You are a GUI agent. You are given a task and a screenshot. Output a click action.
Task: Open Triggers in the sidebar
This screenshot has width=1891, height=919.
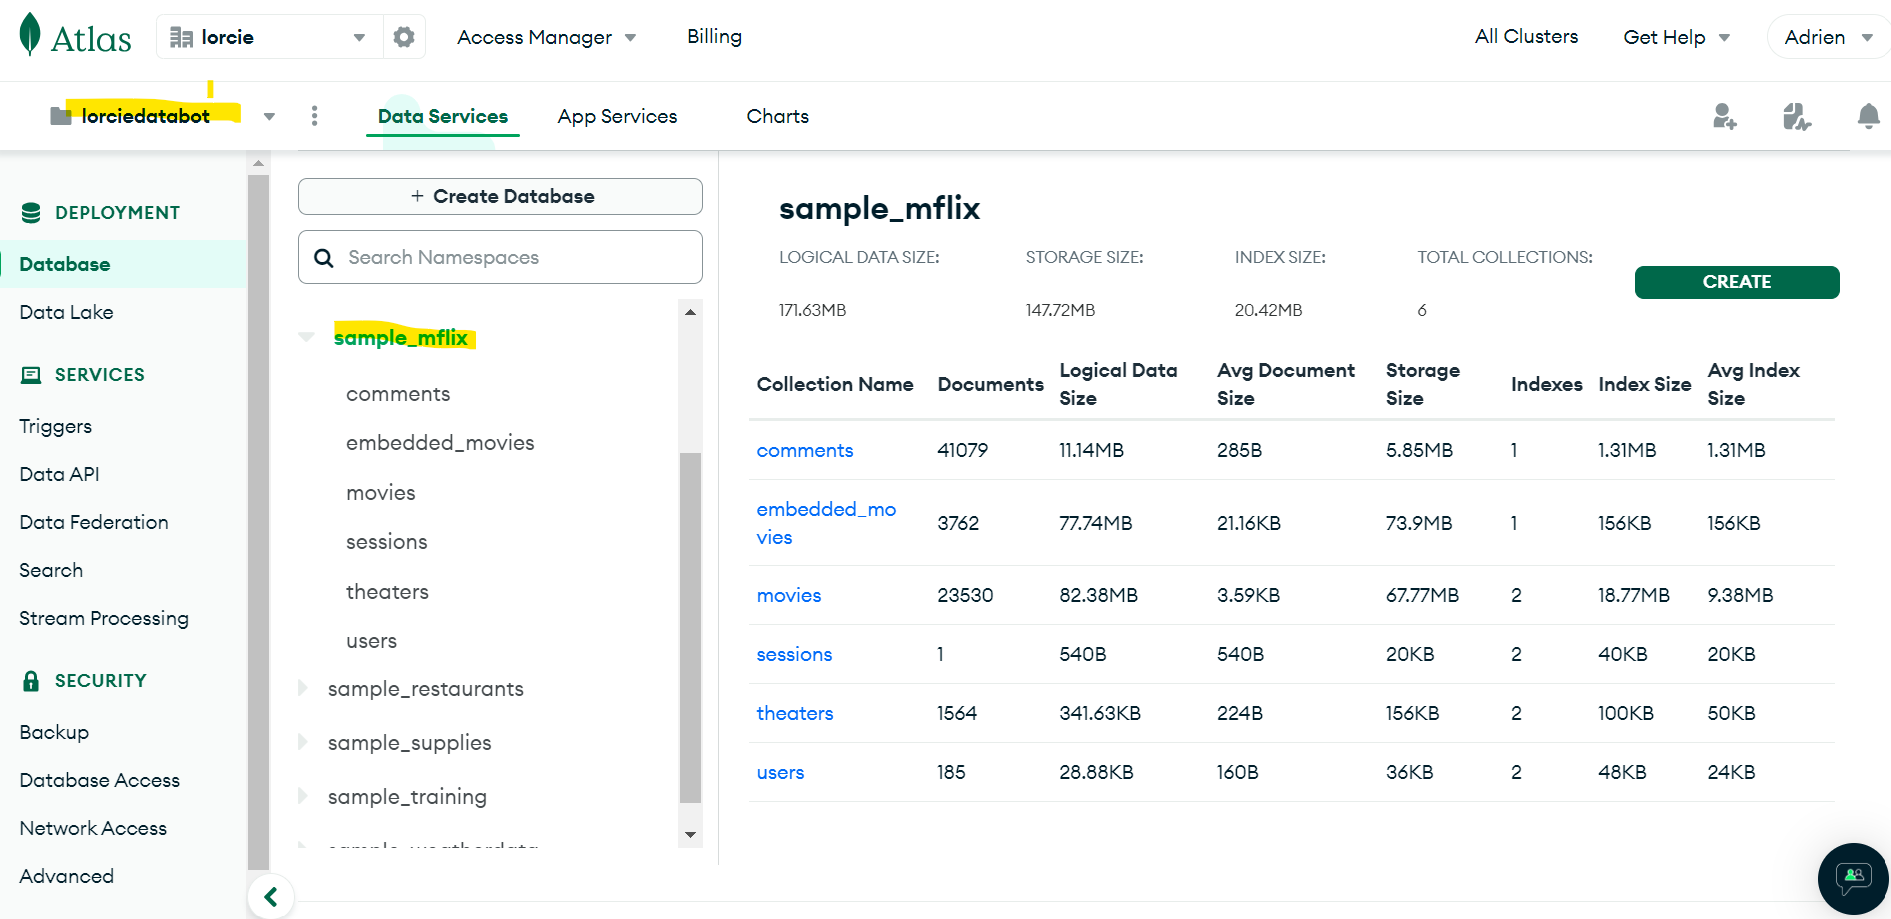[55, 426]
